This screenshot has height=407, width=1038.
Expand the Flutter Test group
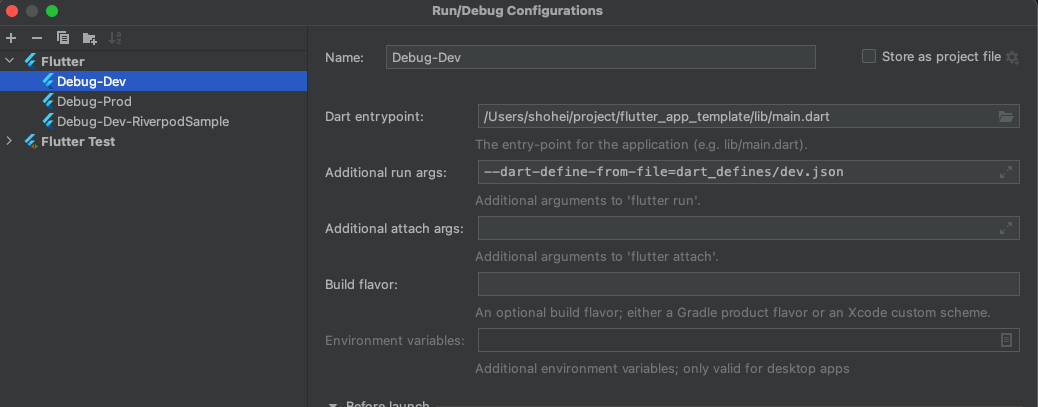[x=10, y=142]
